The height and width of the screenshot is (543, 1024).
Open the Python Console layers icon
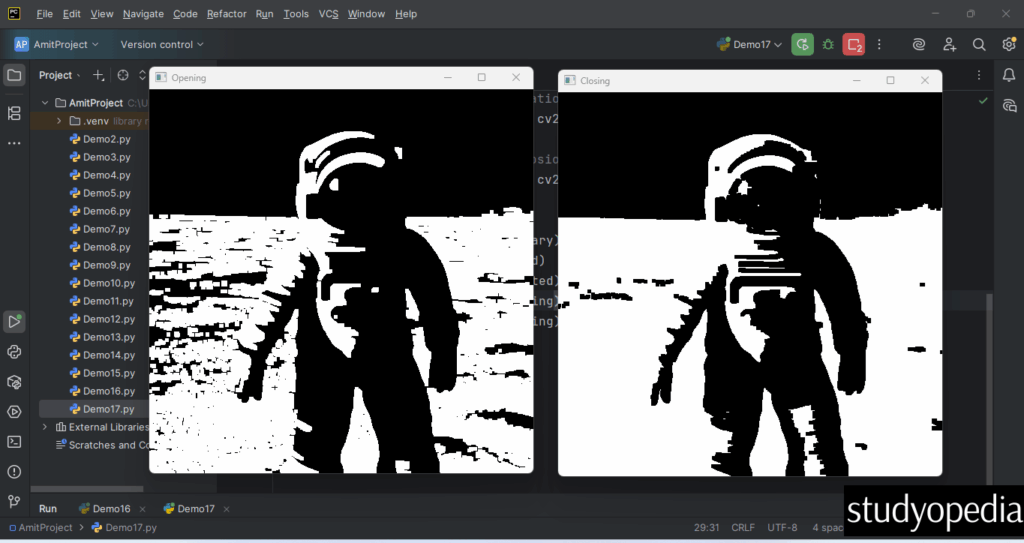point(14,382)
